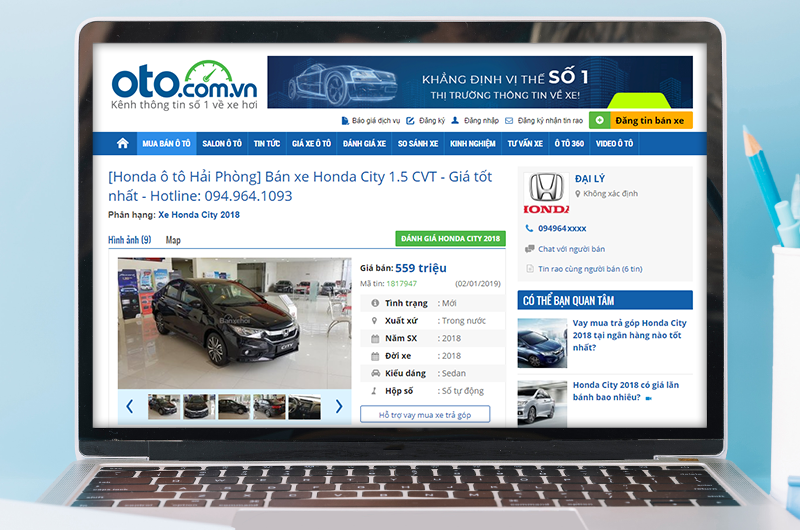800x530 pixels.
Task: Click the ĐẠI LÝ seller name
Action: point(590,179)
